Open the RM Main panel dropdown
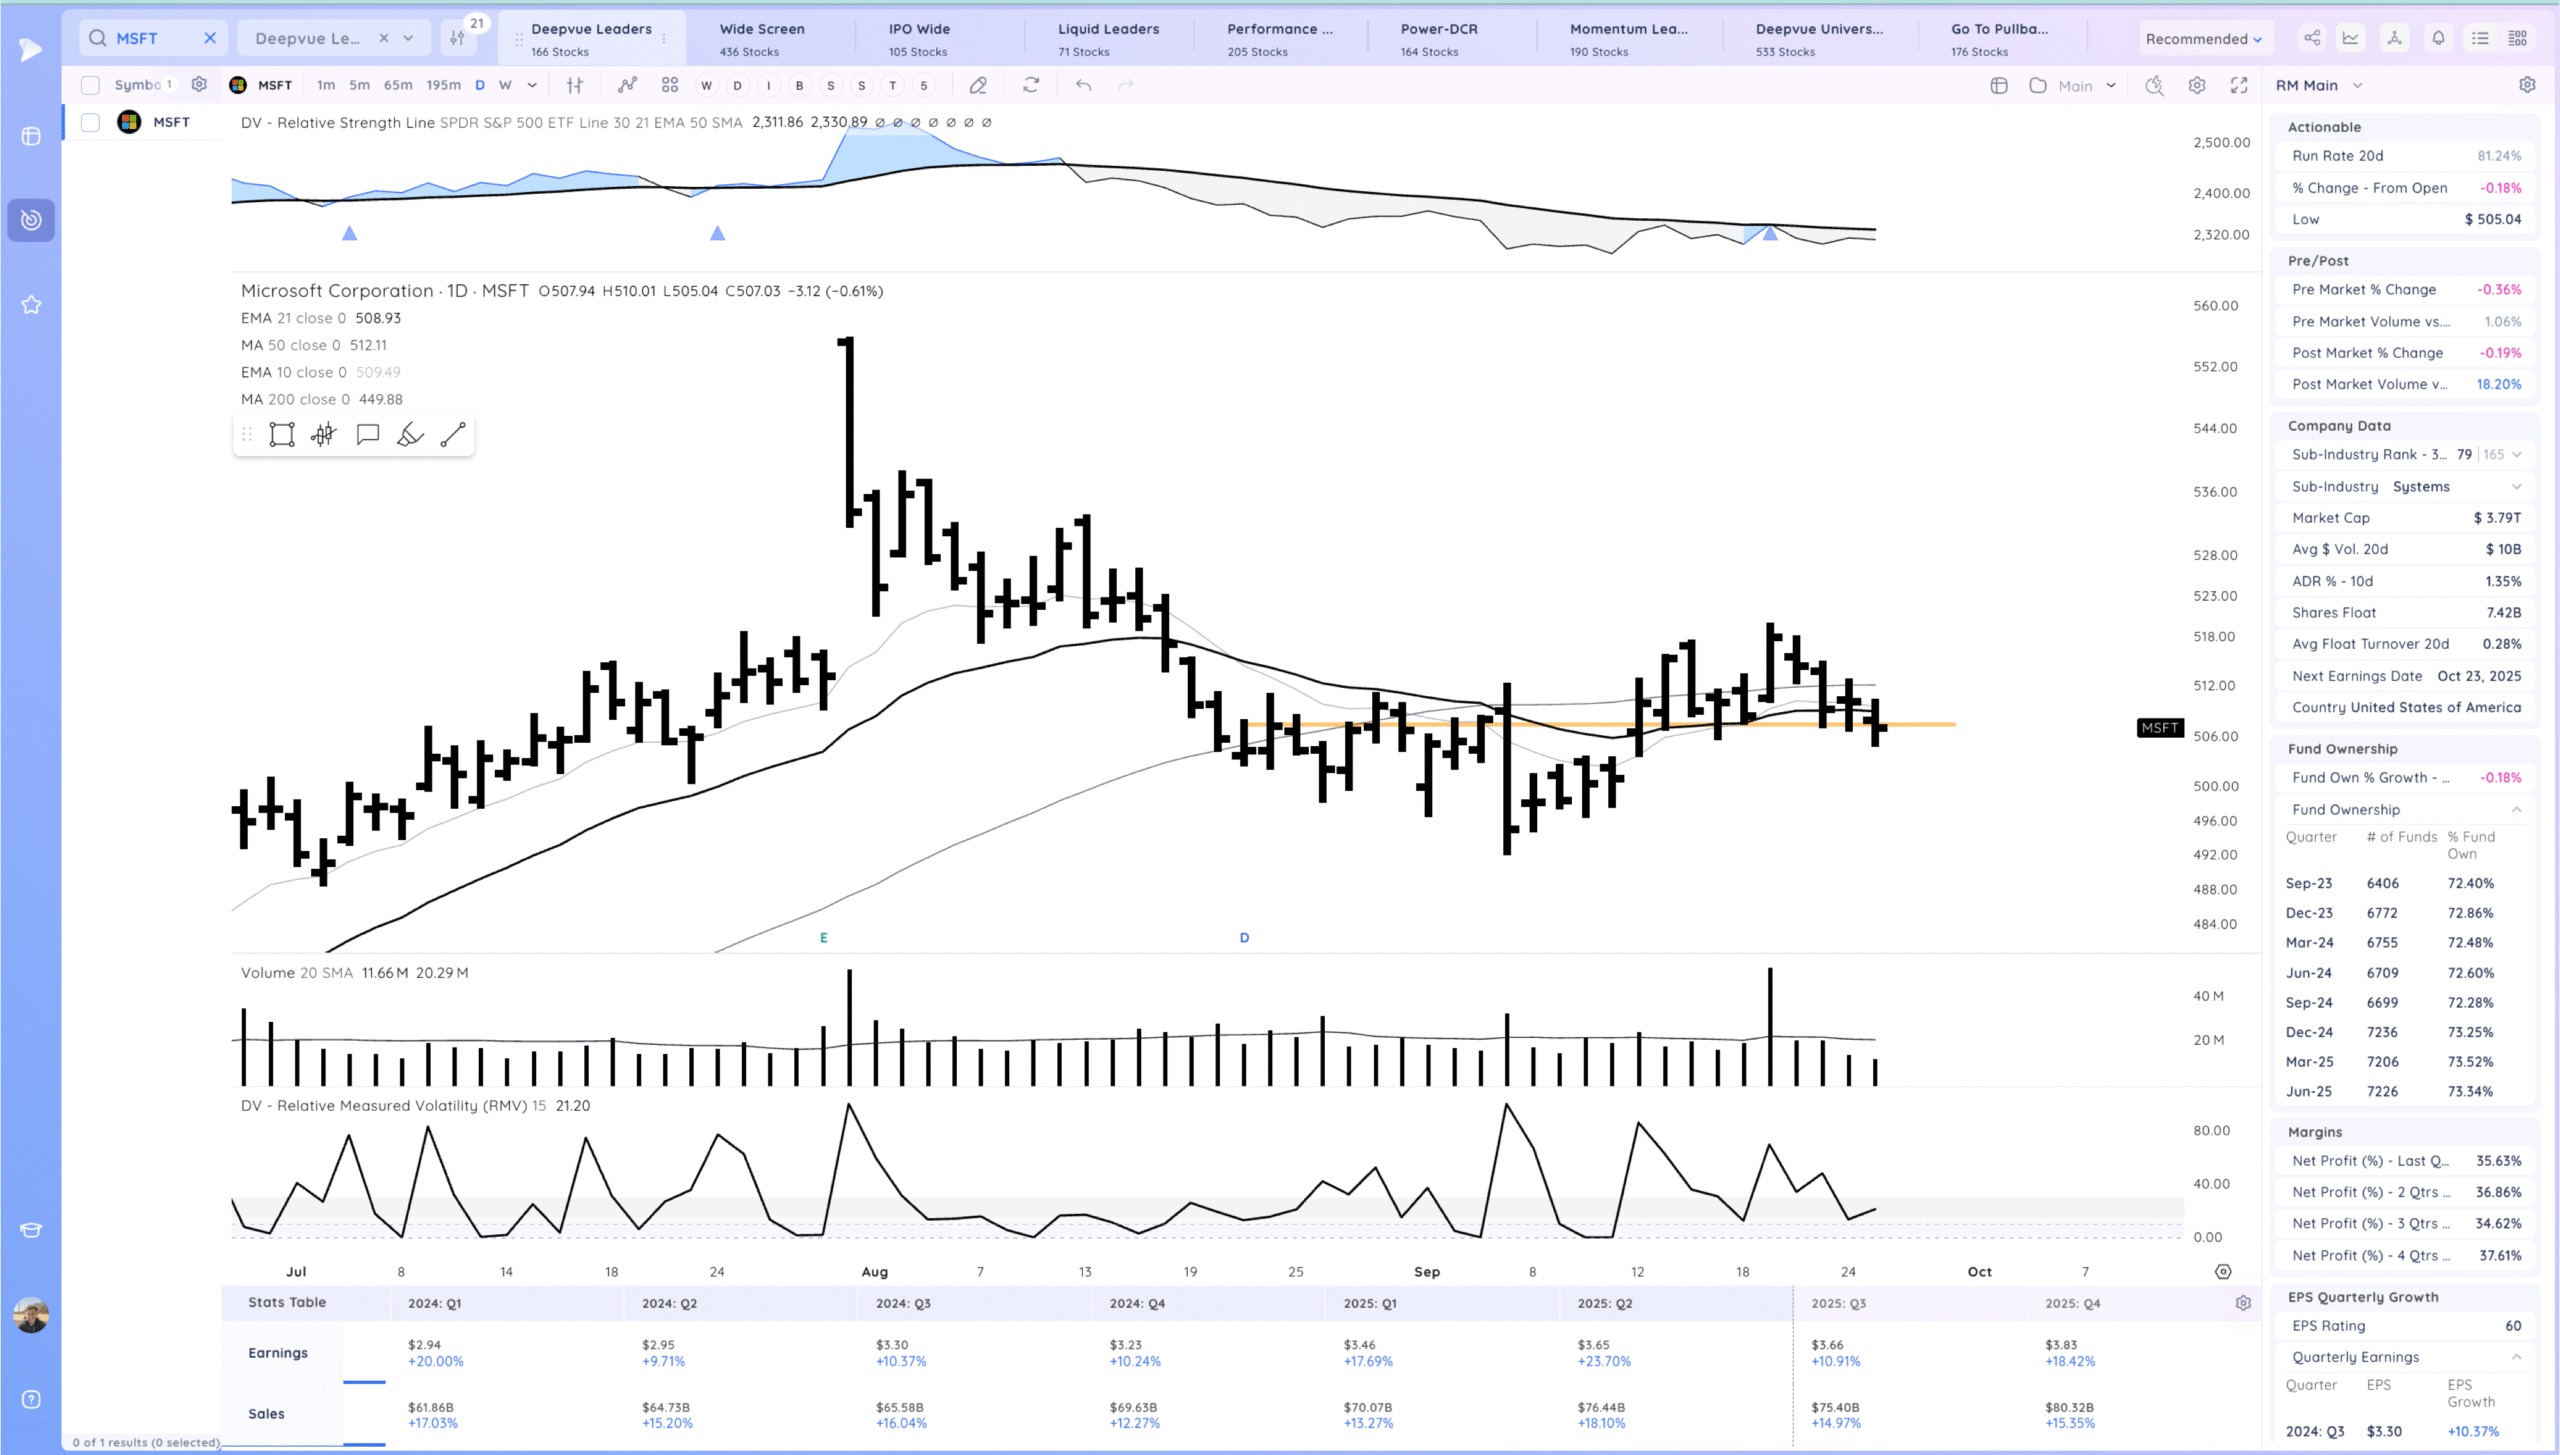The height and width of the screenshot is (1455, 2560). tap(2357, 85)
